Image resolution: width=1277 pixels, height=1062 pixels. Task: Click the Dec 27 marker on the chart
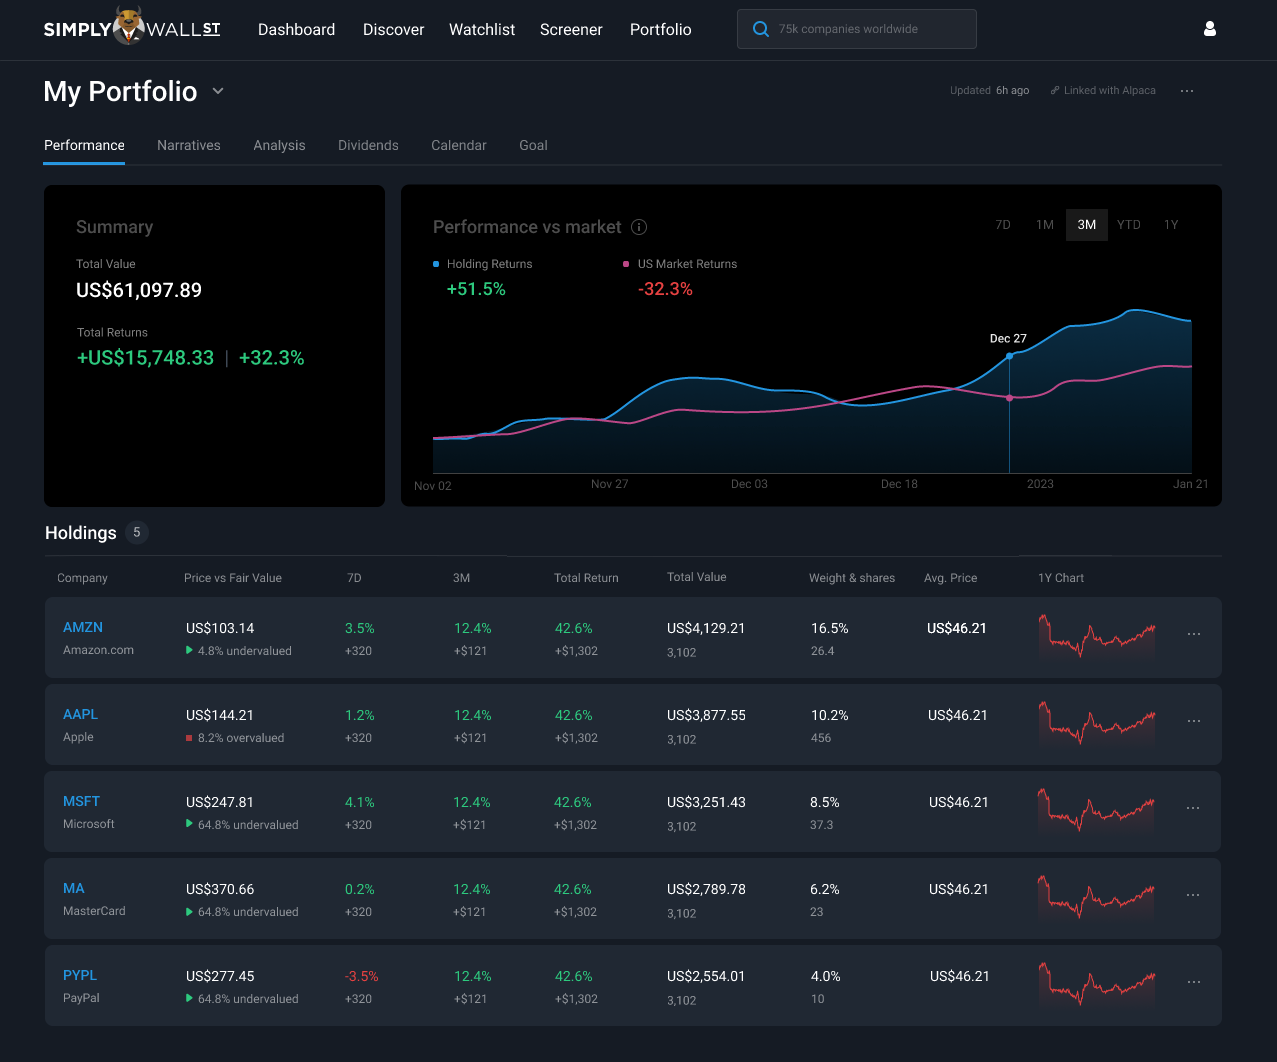pyautogui.click(x=1009, y=356)
